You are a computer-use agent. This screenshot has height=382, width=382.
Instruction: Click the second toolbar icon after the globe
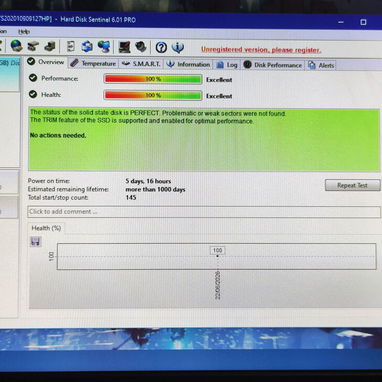point(50,46)
